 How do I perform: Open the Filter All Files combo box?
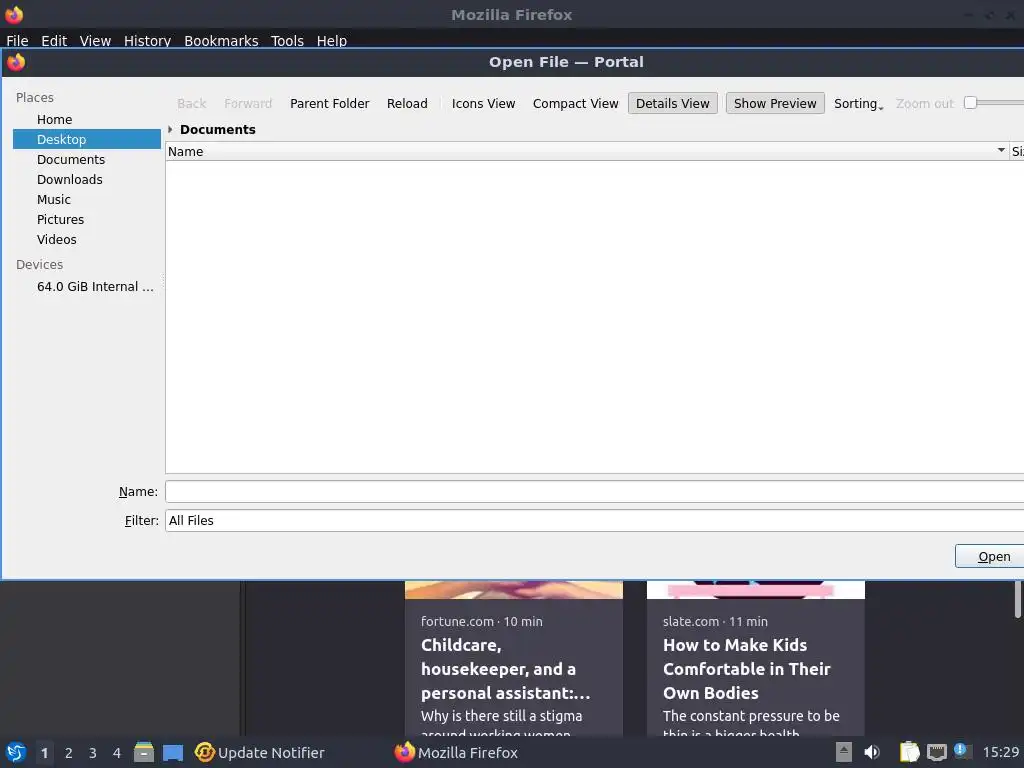(x=594, y=520)
